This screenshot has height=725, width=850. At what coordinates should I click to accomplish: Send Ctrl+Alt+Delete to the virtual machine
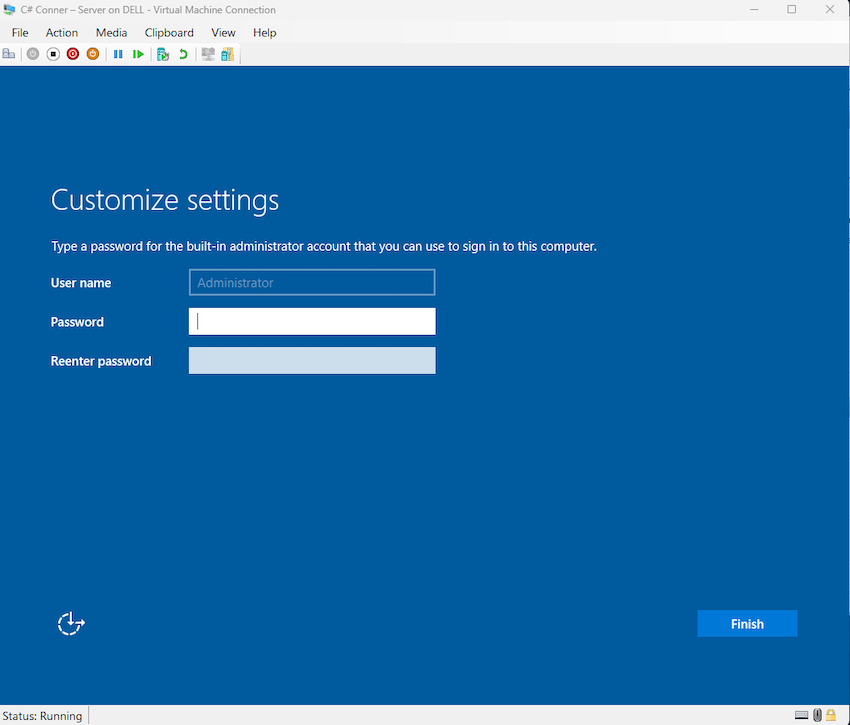[x=8, y=54]
